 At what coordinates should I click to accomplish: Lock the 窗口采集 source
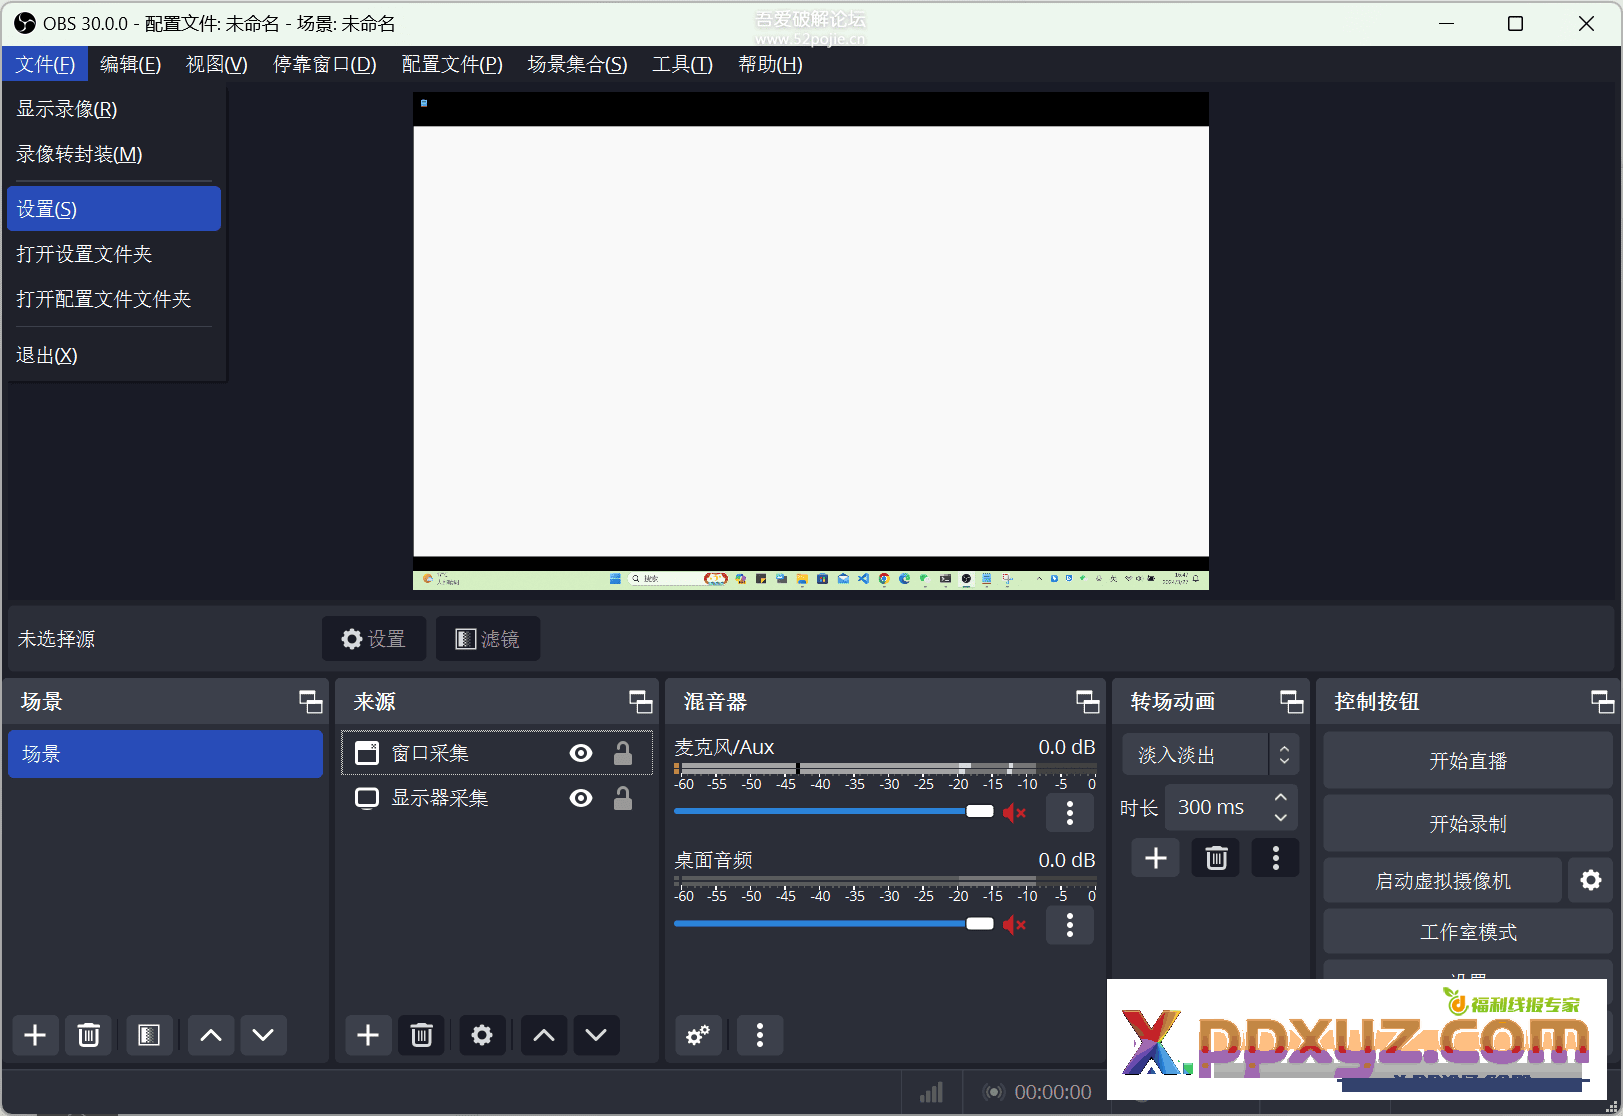(x=623, y=753)
